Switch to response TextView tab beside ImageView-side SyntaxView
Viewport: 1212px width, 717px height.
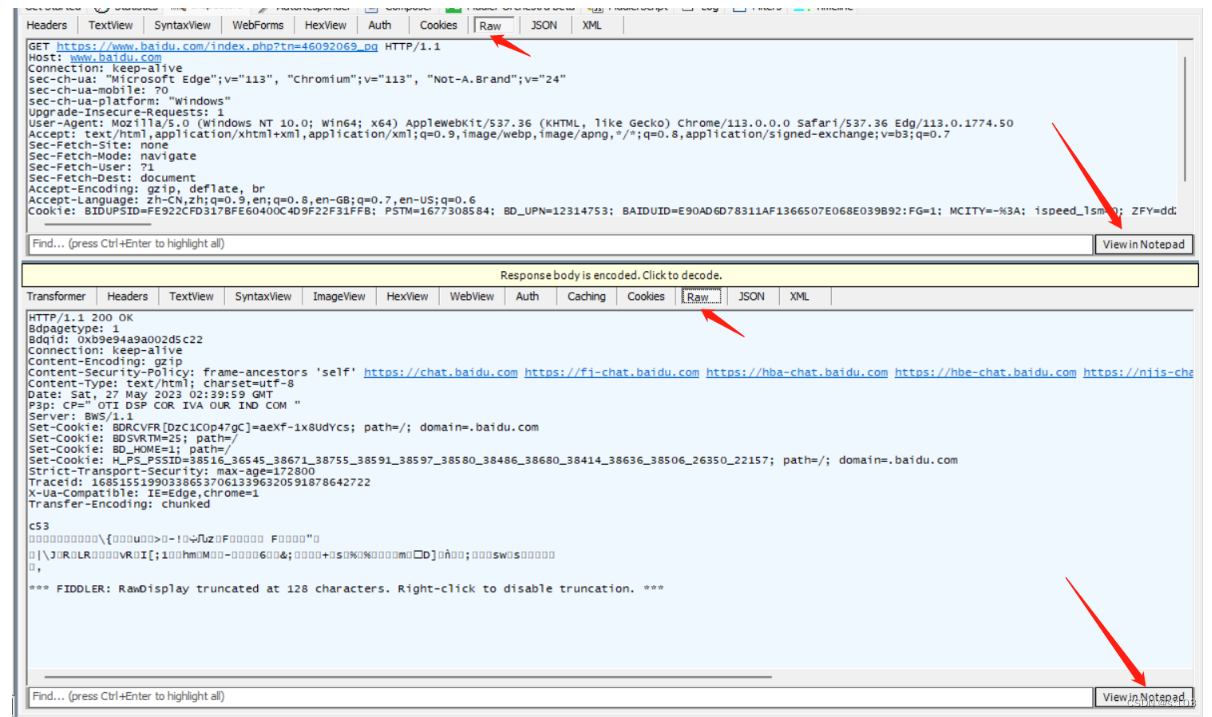click(x=191, y=296)
